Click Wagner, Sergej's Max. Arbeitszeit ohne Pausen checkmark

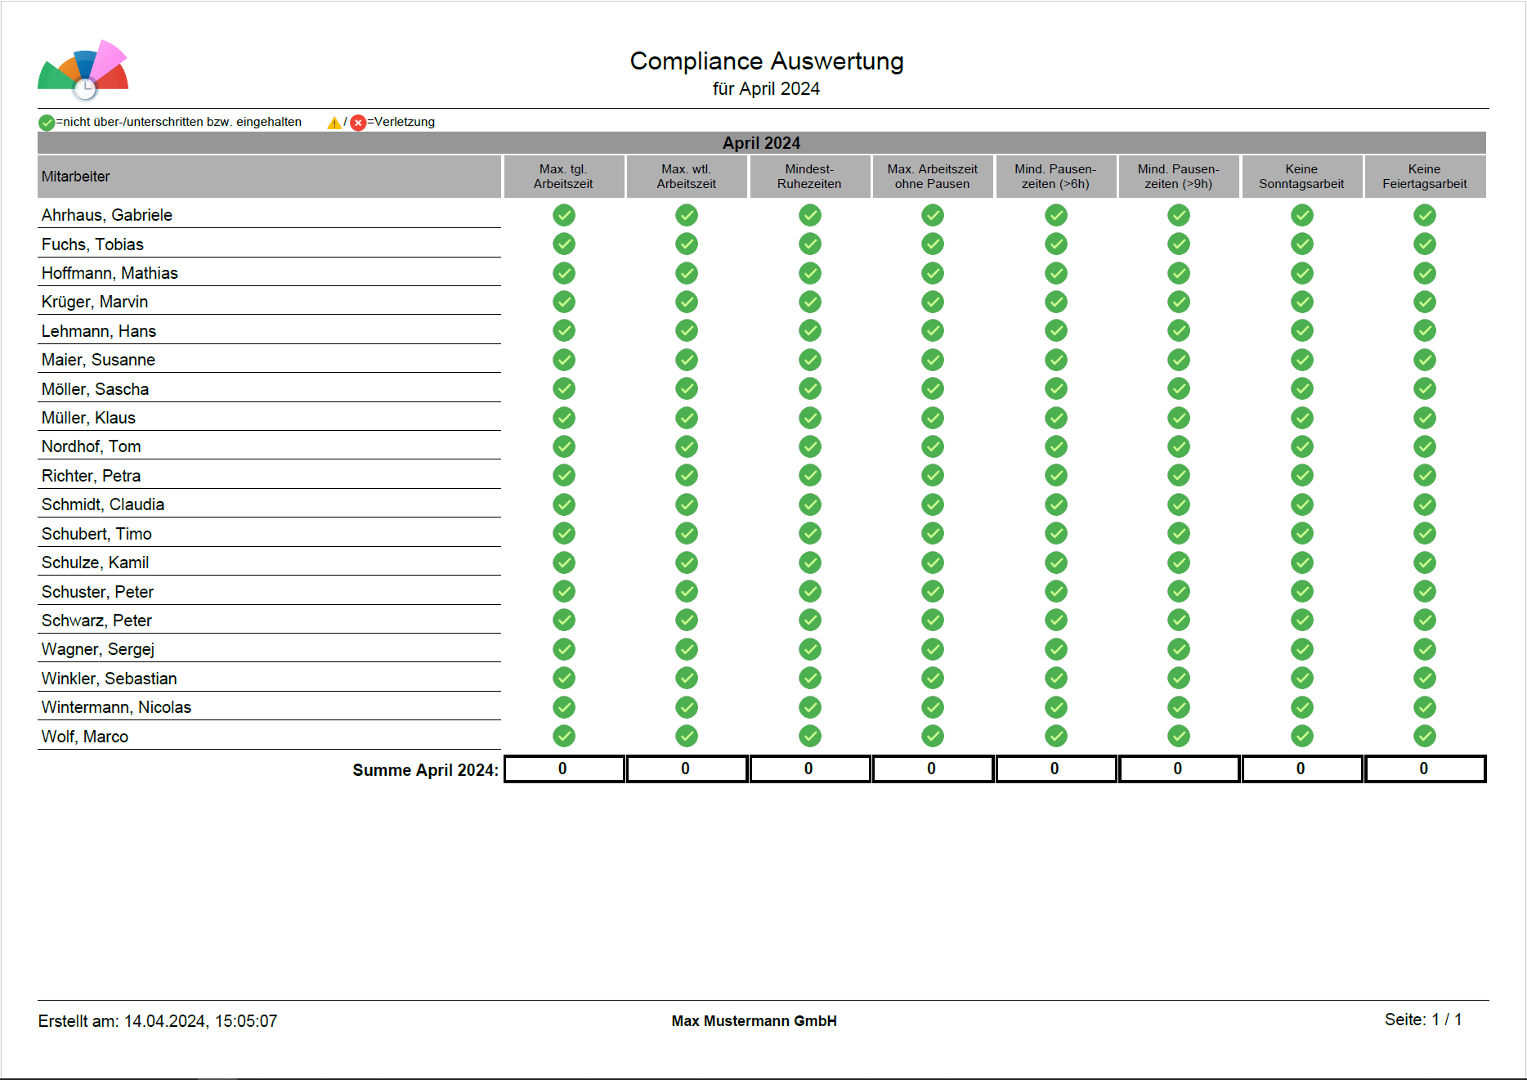(x=932, y=649)
